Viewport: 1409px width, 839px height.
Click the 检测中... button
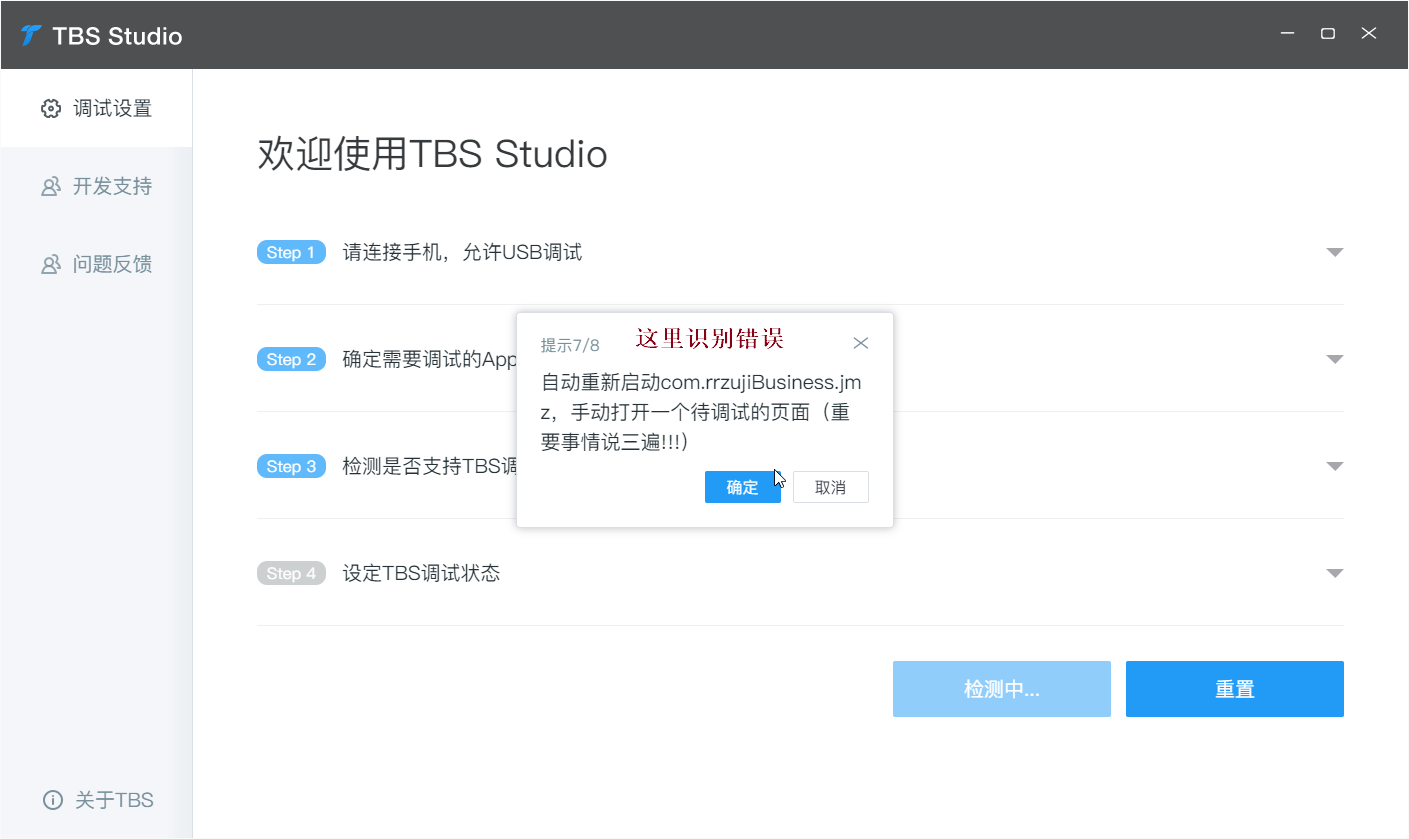pos(1001,689)
